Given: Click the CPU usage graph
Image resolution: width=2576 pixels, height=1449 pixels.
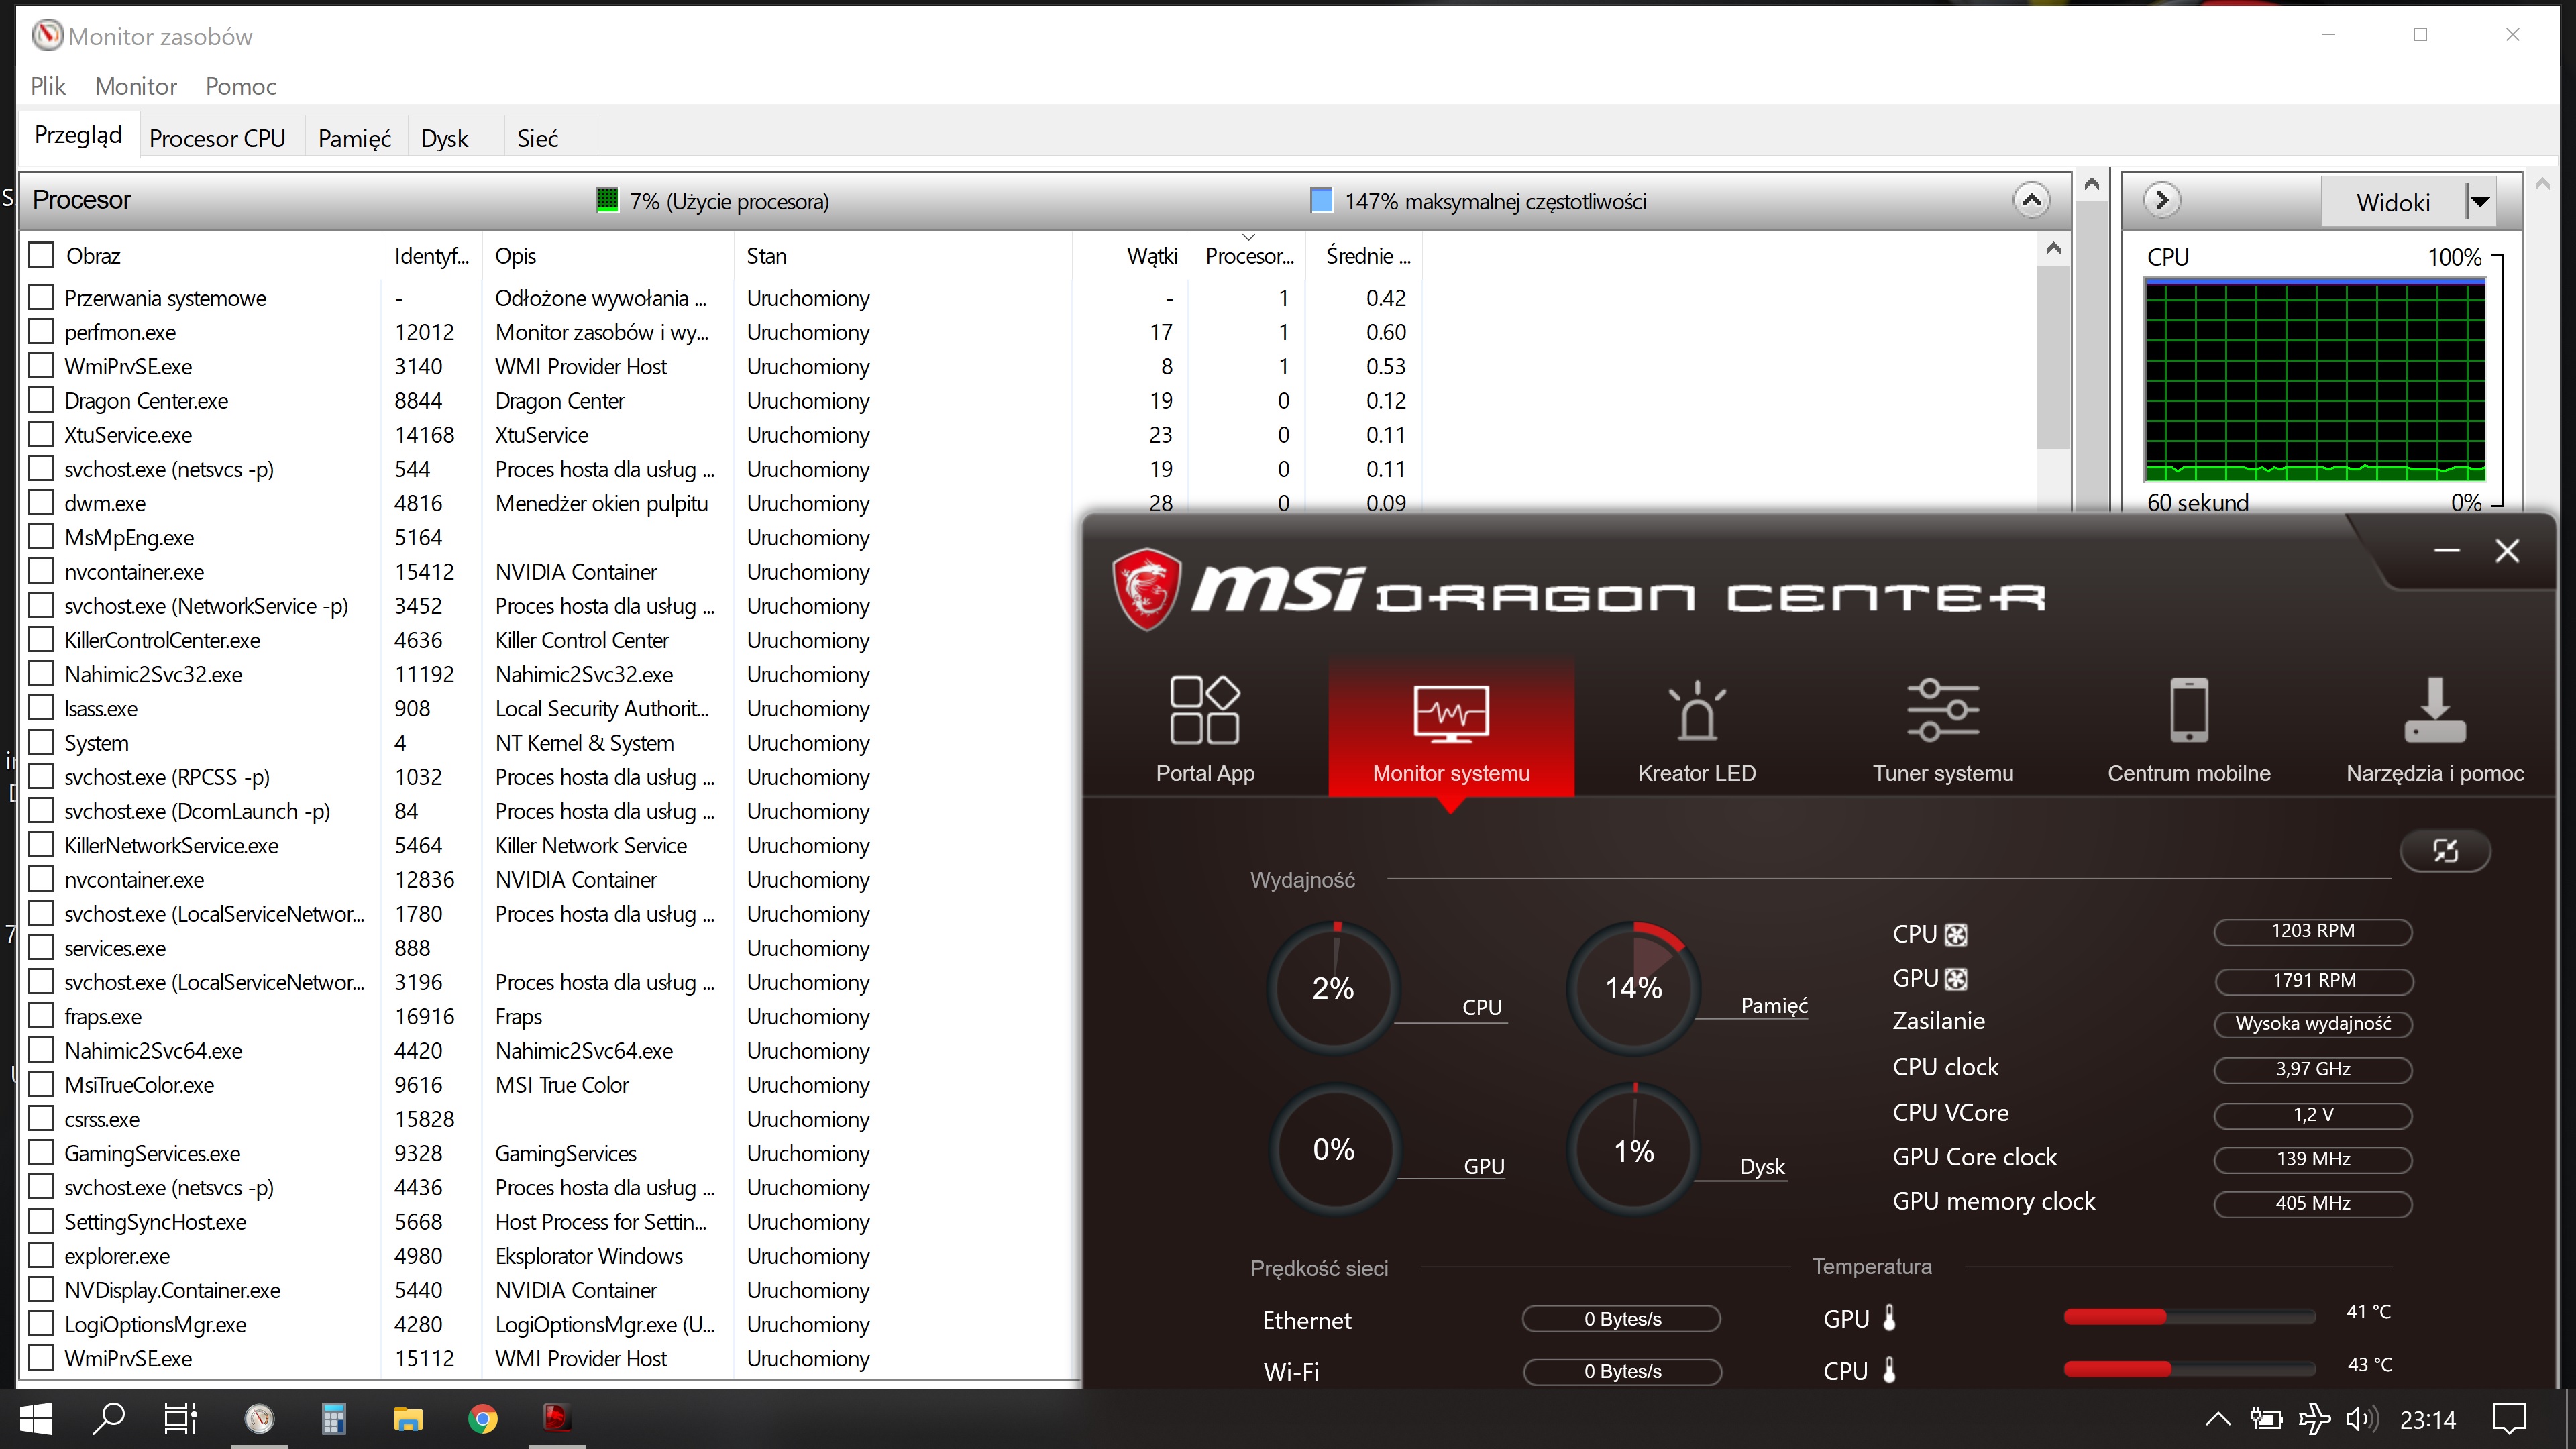Looking at the screenshot, I should click(x=2315, y=381).
